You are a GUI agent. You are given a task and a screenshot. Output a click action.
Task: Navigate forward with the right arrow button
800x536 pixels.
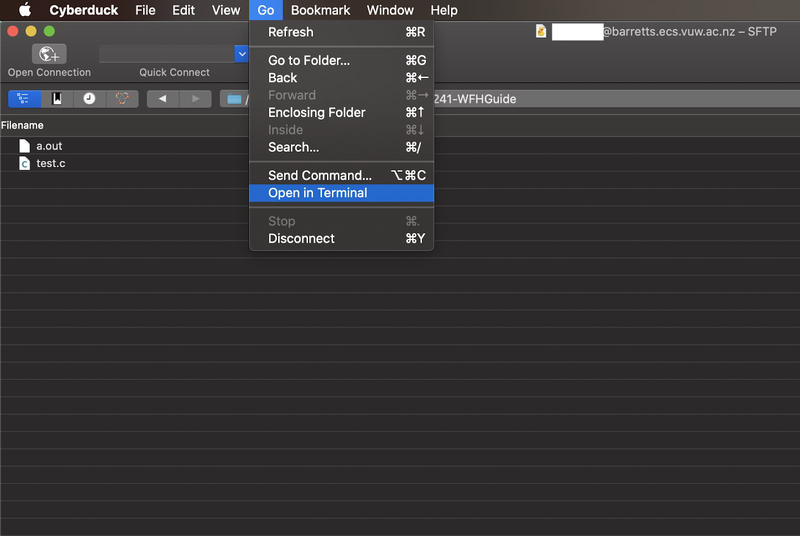195,98
